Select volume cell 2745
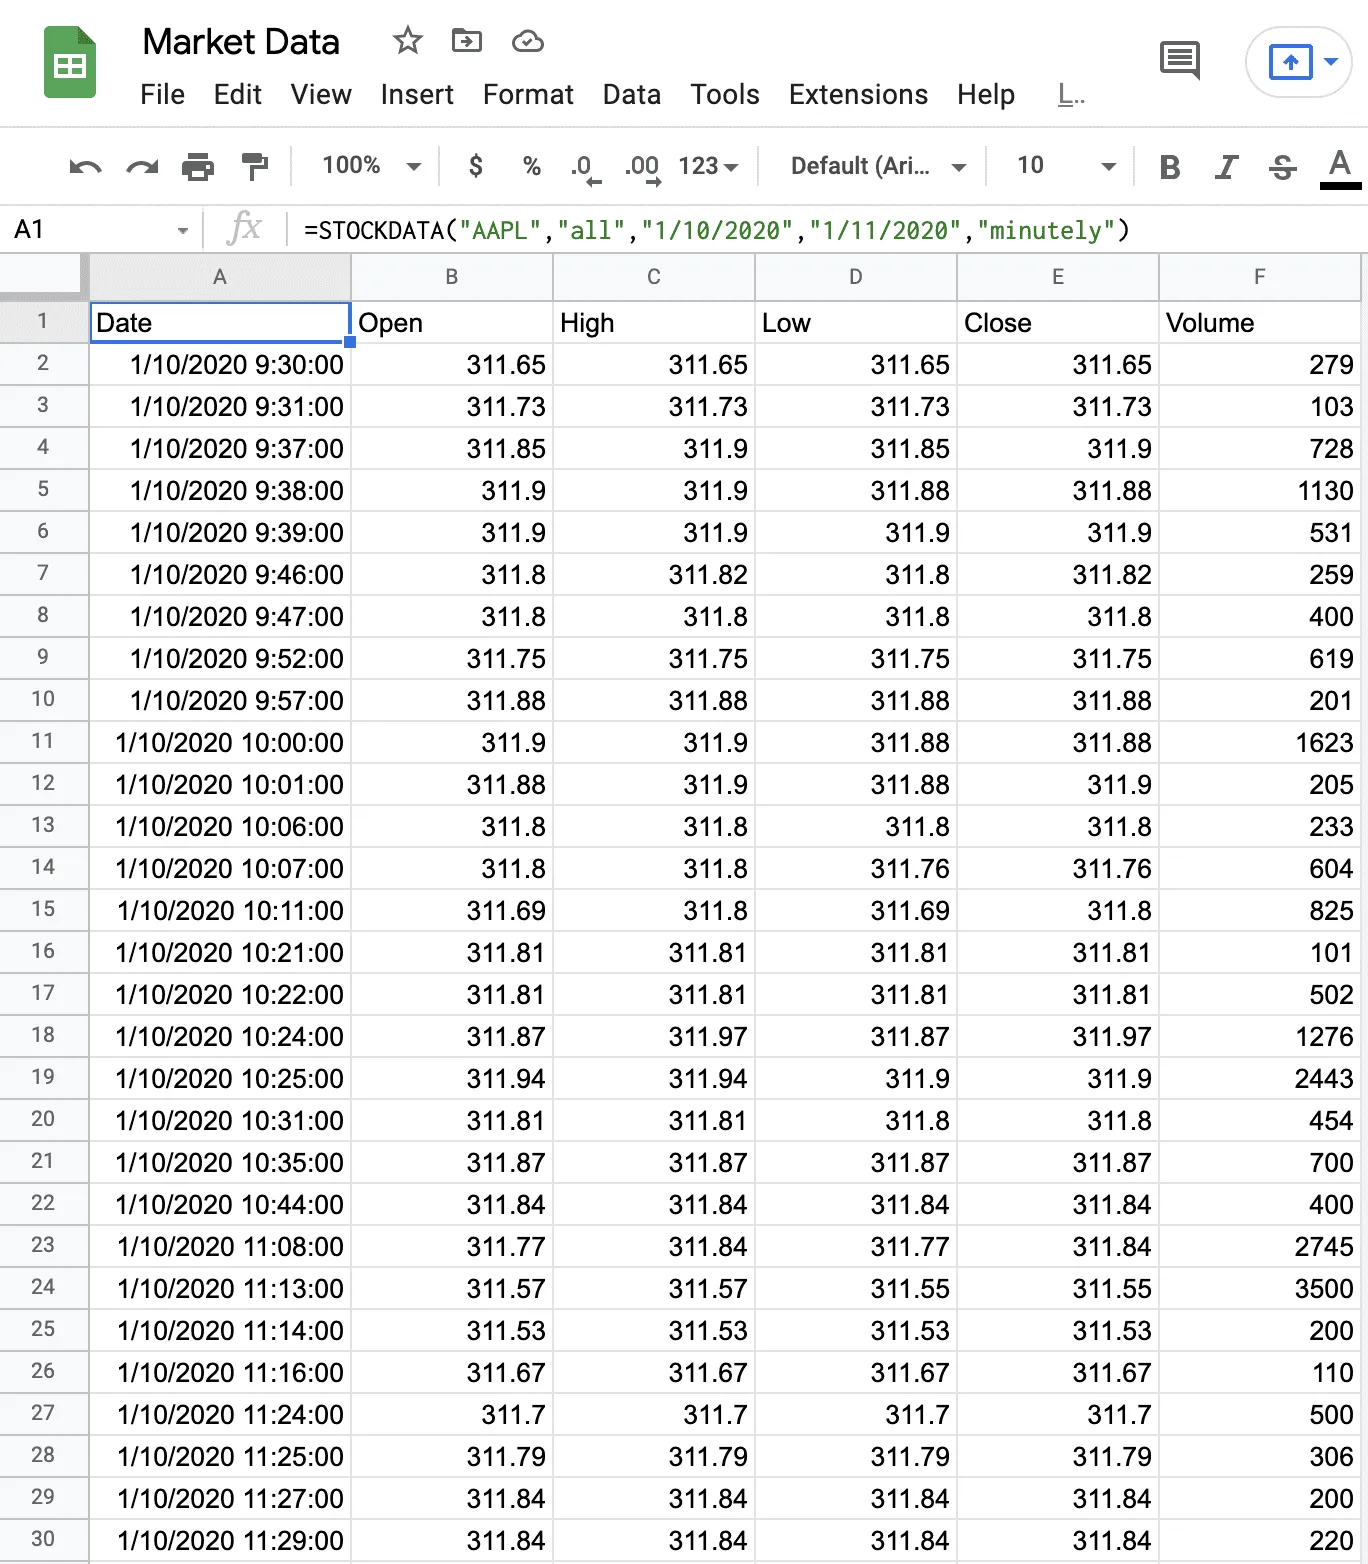 click(1260, 1246)
